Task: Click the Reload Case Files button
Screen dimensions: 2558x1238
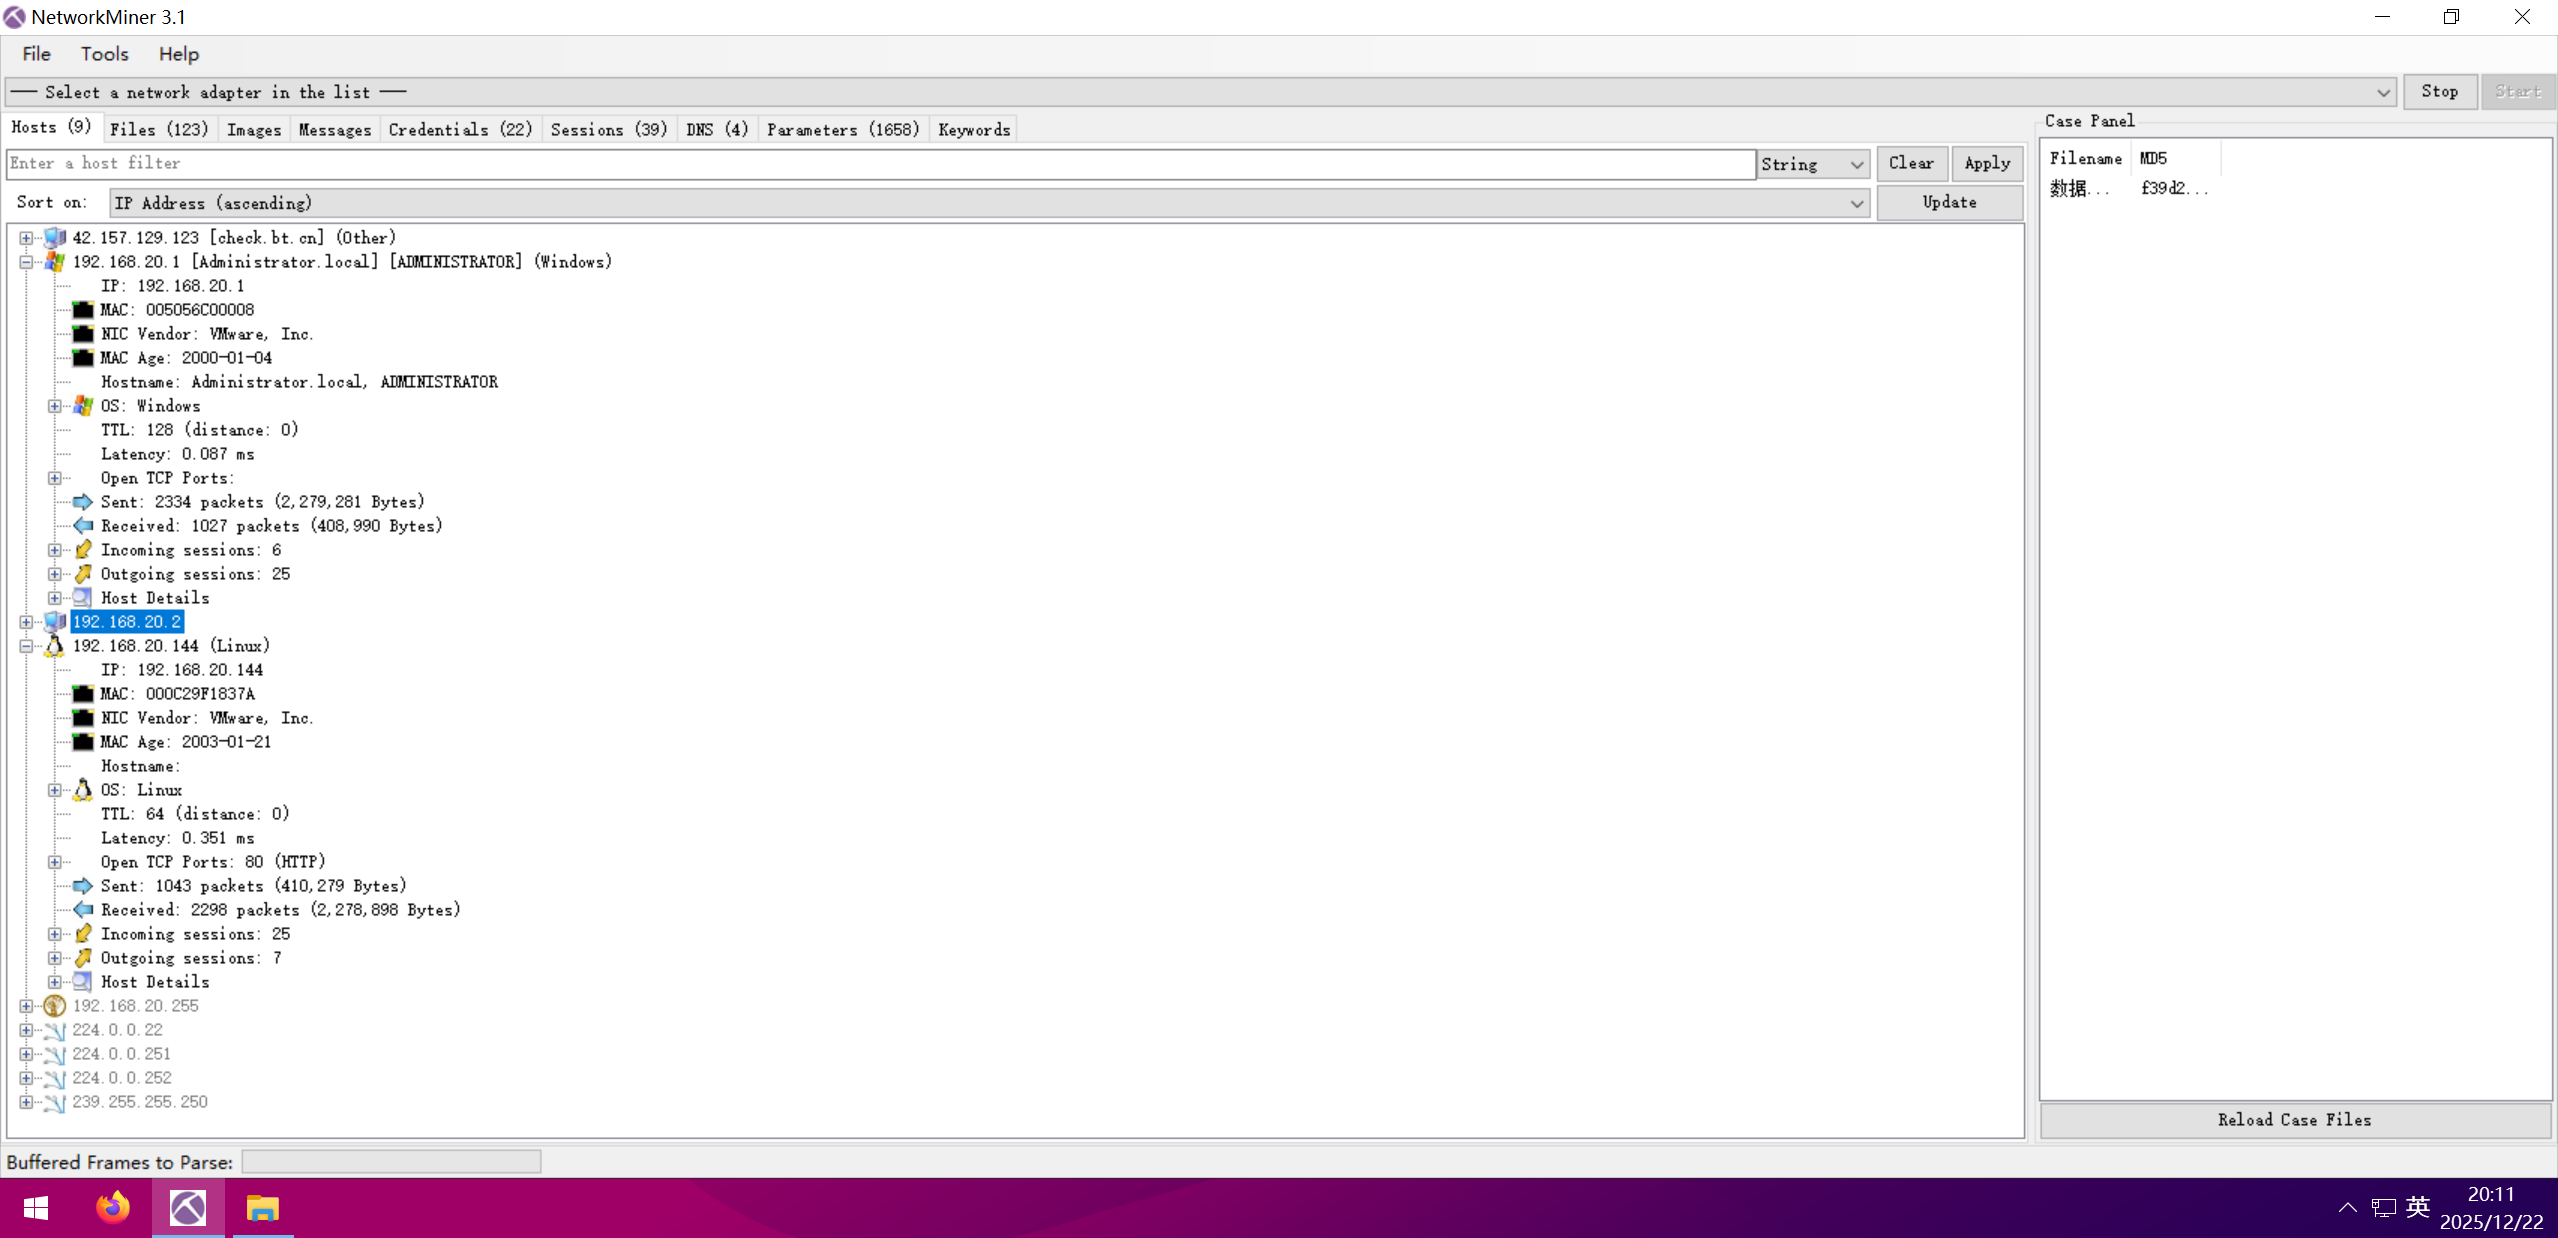Action: (2294, 1120)
